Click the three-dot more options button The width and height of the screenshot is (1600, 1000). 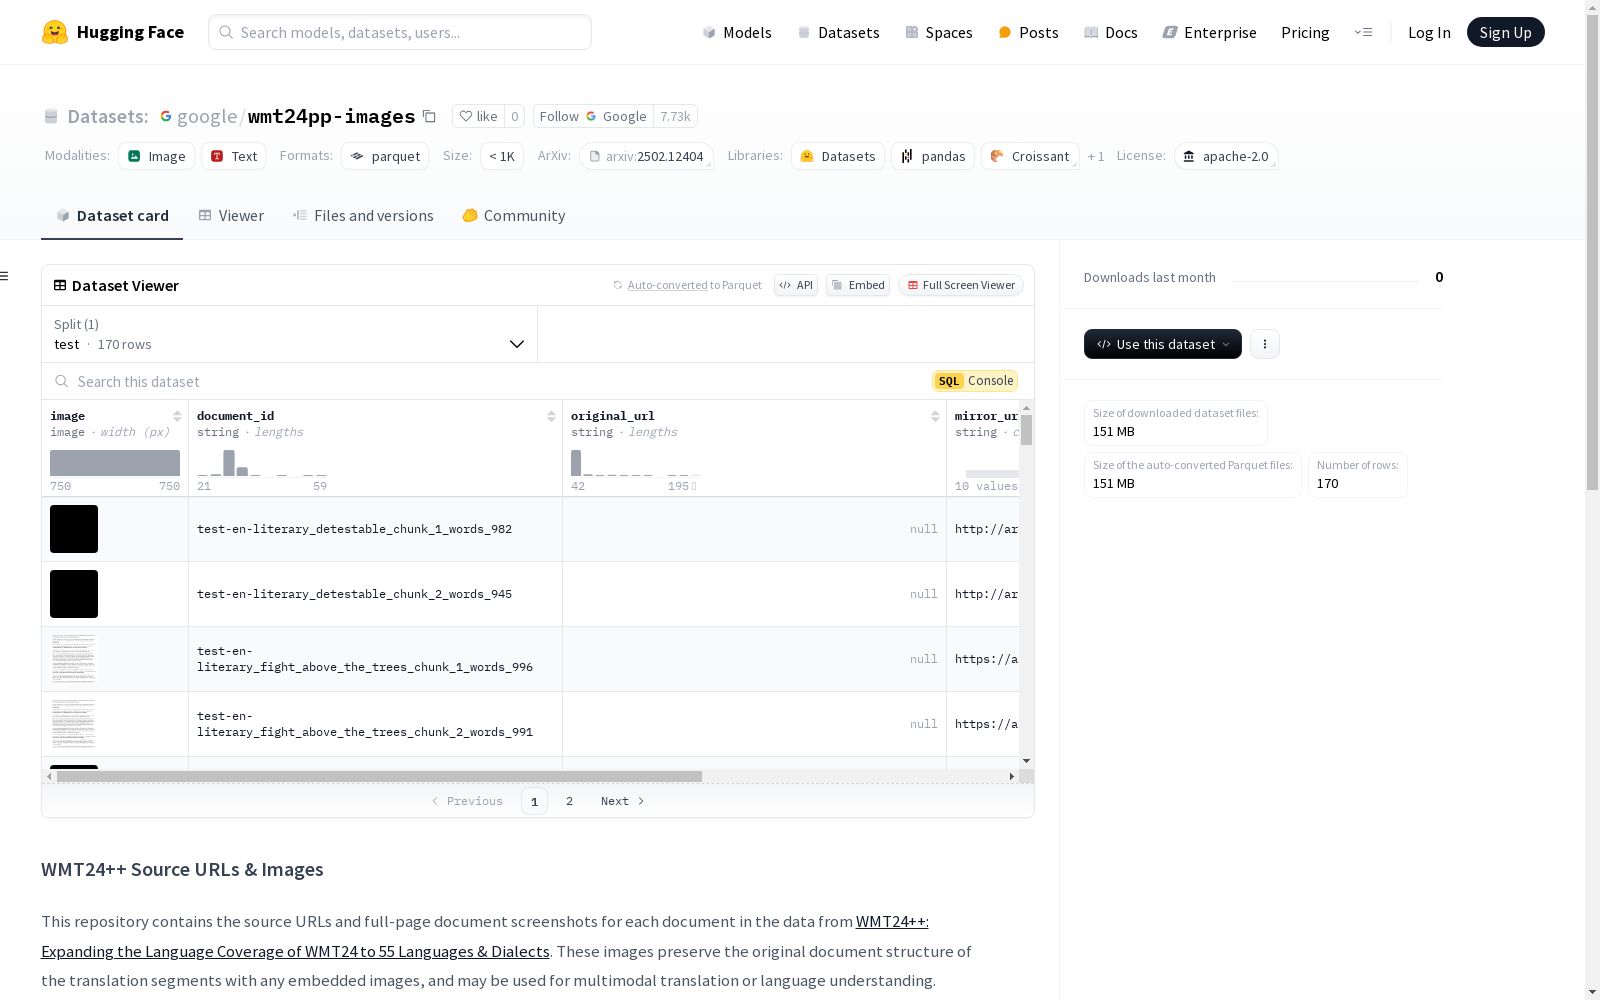(x=1265, y=344)
